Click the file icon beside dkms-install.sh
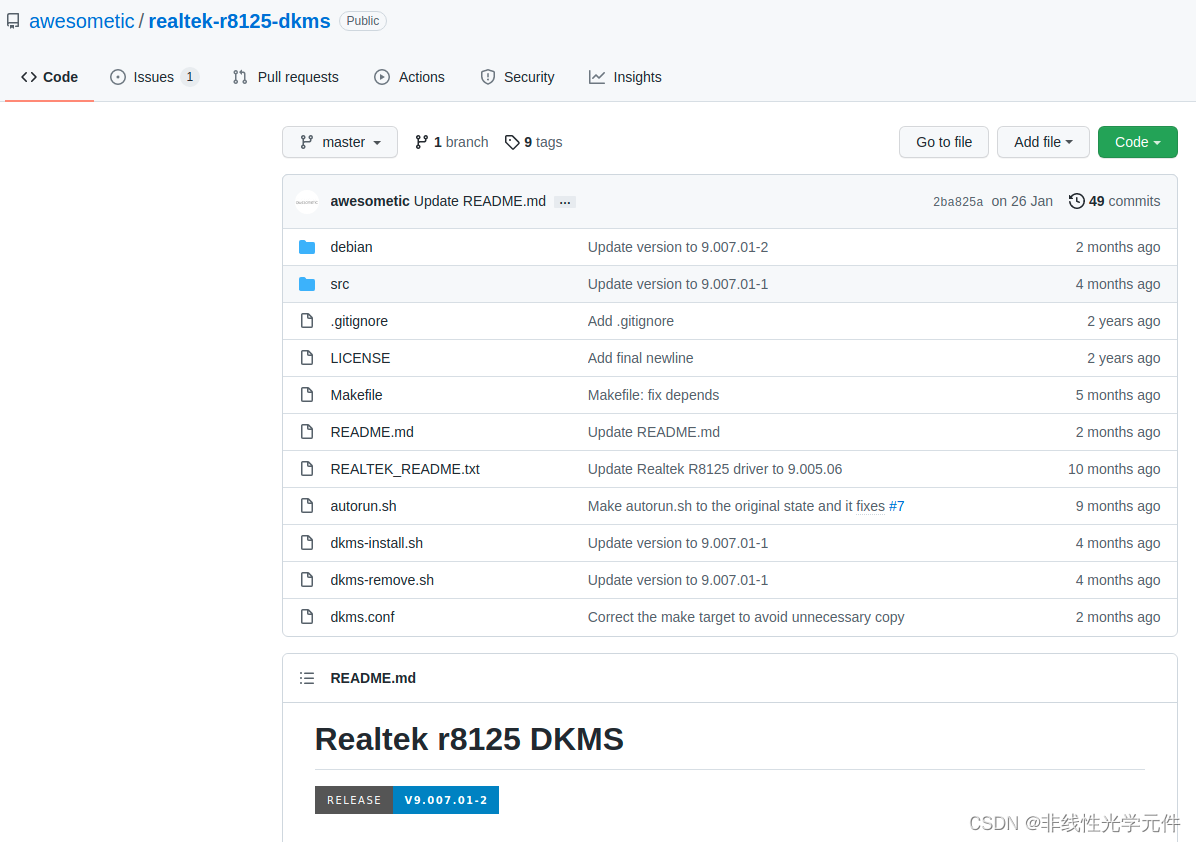Image resolution: width=1196 pixels, height=842 pixels. [x=307, y=543]
